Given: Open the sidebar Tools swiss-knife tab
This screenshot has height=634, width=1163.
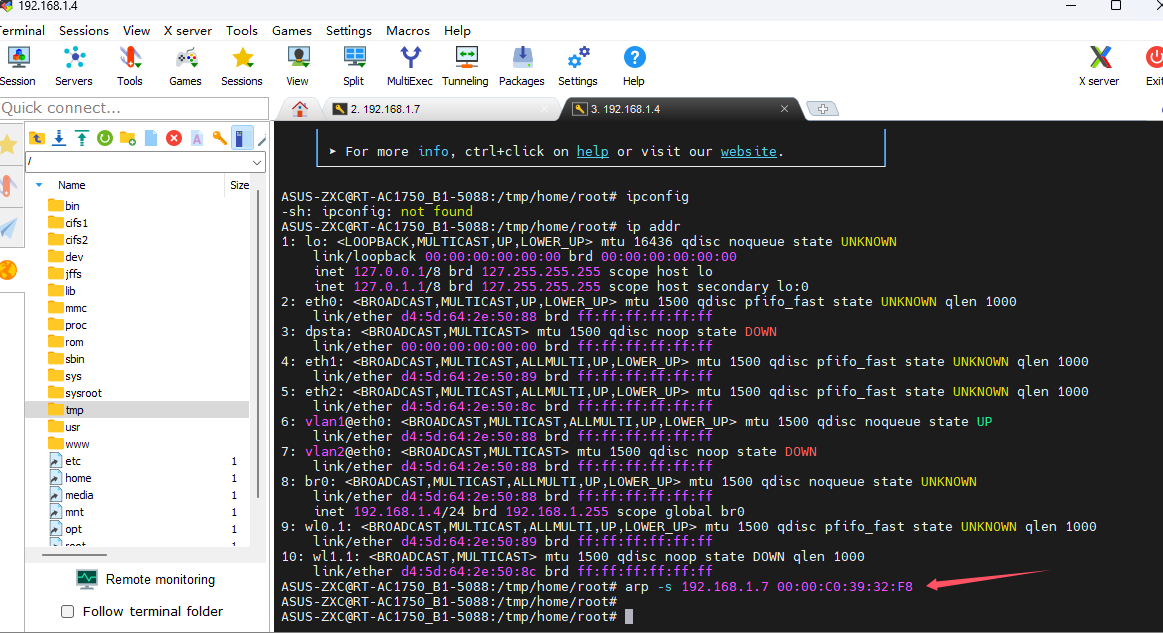Looking at the screenshot, I should pyautogui.click(x=9, y=185).
